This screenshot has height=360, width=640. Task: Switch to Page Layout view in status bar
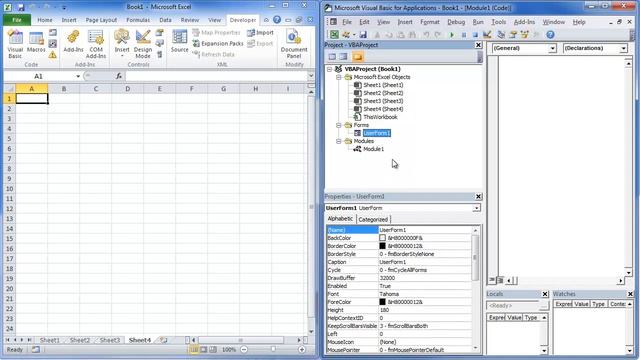click(x=203, y=349)
